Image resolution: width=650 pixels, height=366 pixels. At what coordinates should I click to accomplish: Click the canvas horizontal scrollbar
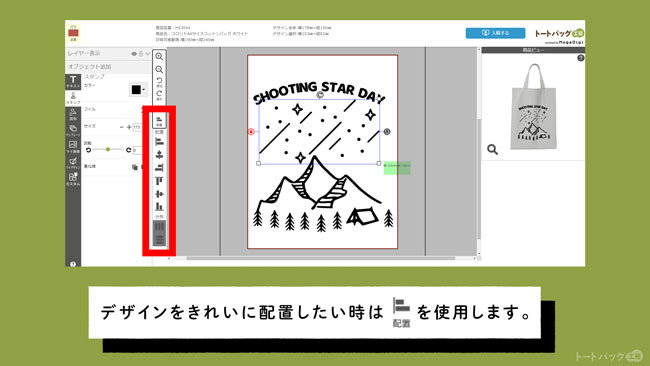tap(320, 258)
